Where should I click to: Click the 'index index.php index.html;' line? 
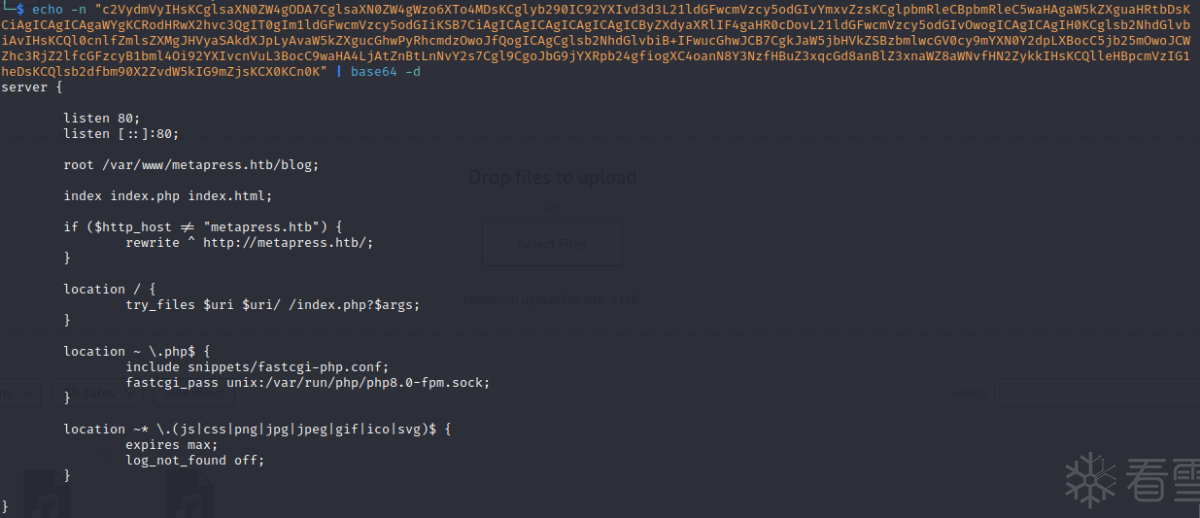pyautogui.click(x=168, y=196)
